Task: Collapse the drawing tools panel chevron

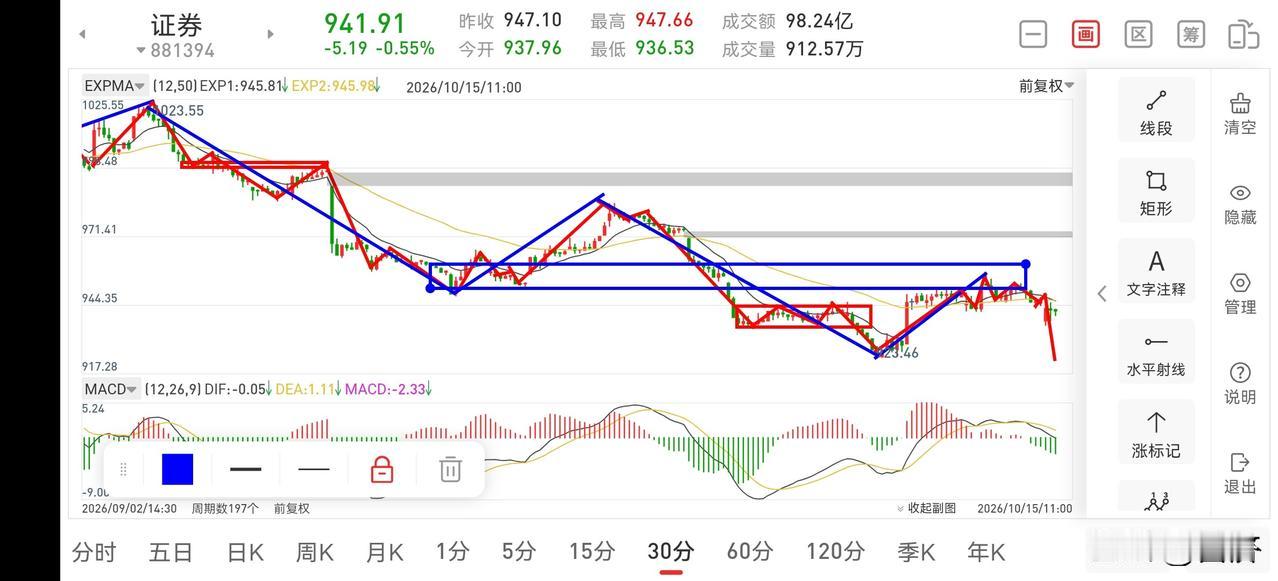Action: (1102, 293)
